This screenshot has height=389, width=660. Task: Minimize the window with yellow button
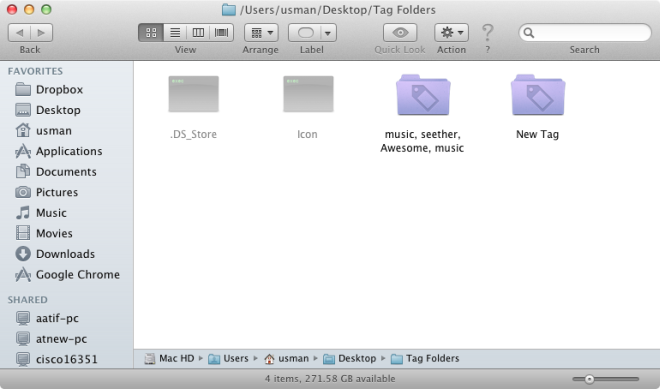tap(29, 9)
